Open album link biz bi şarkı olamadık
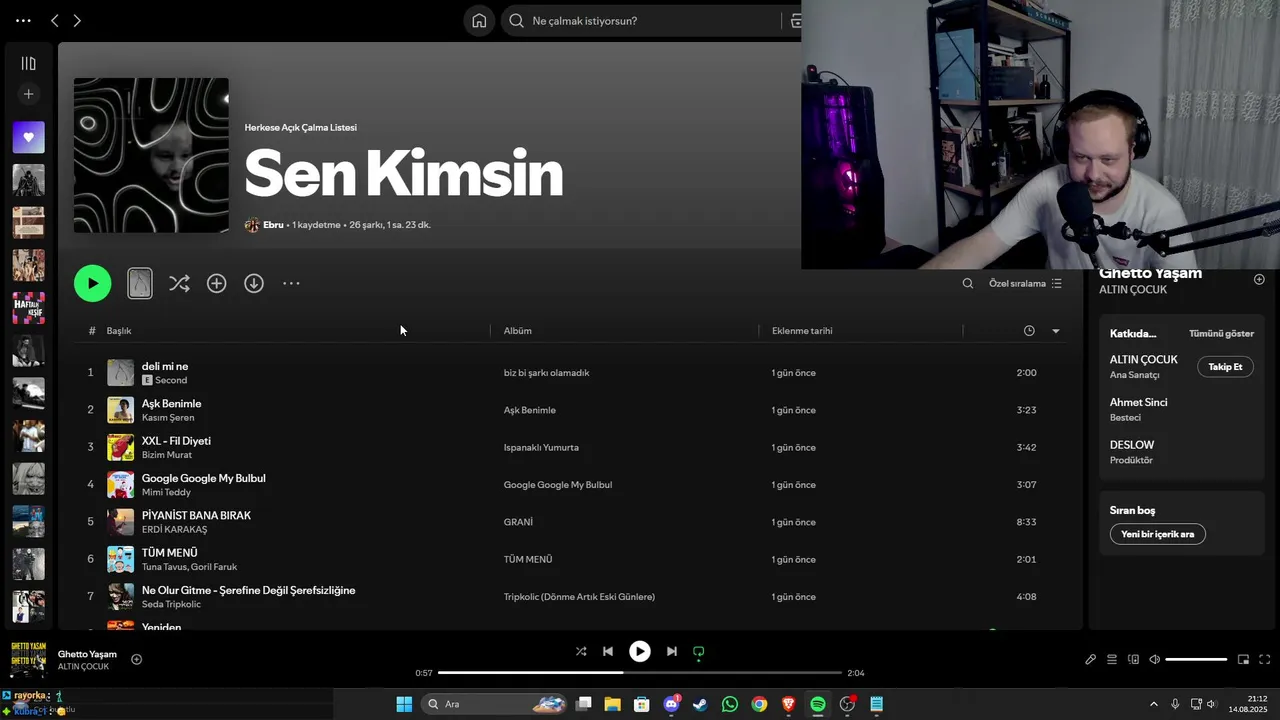1280x720 pixels. pyautogui.click(x=546, y=373)
